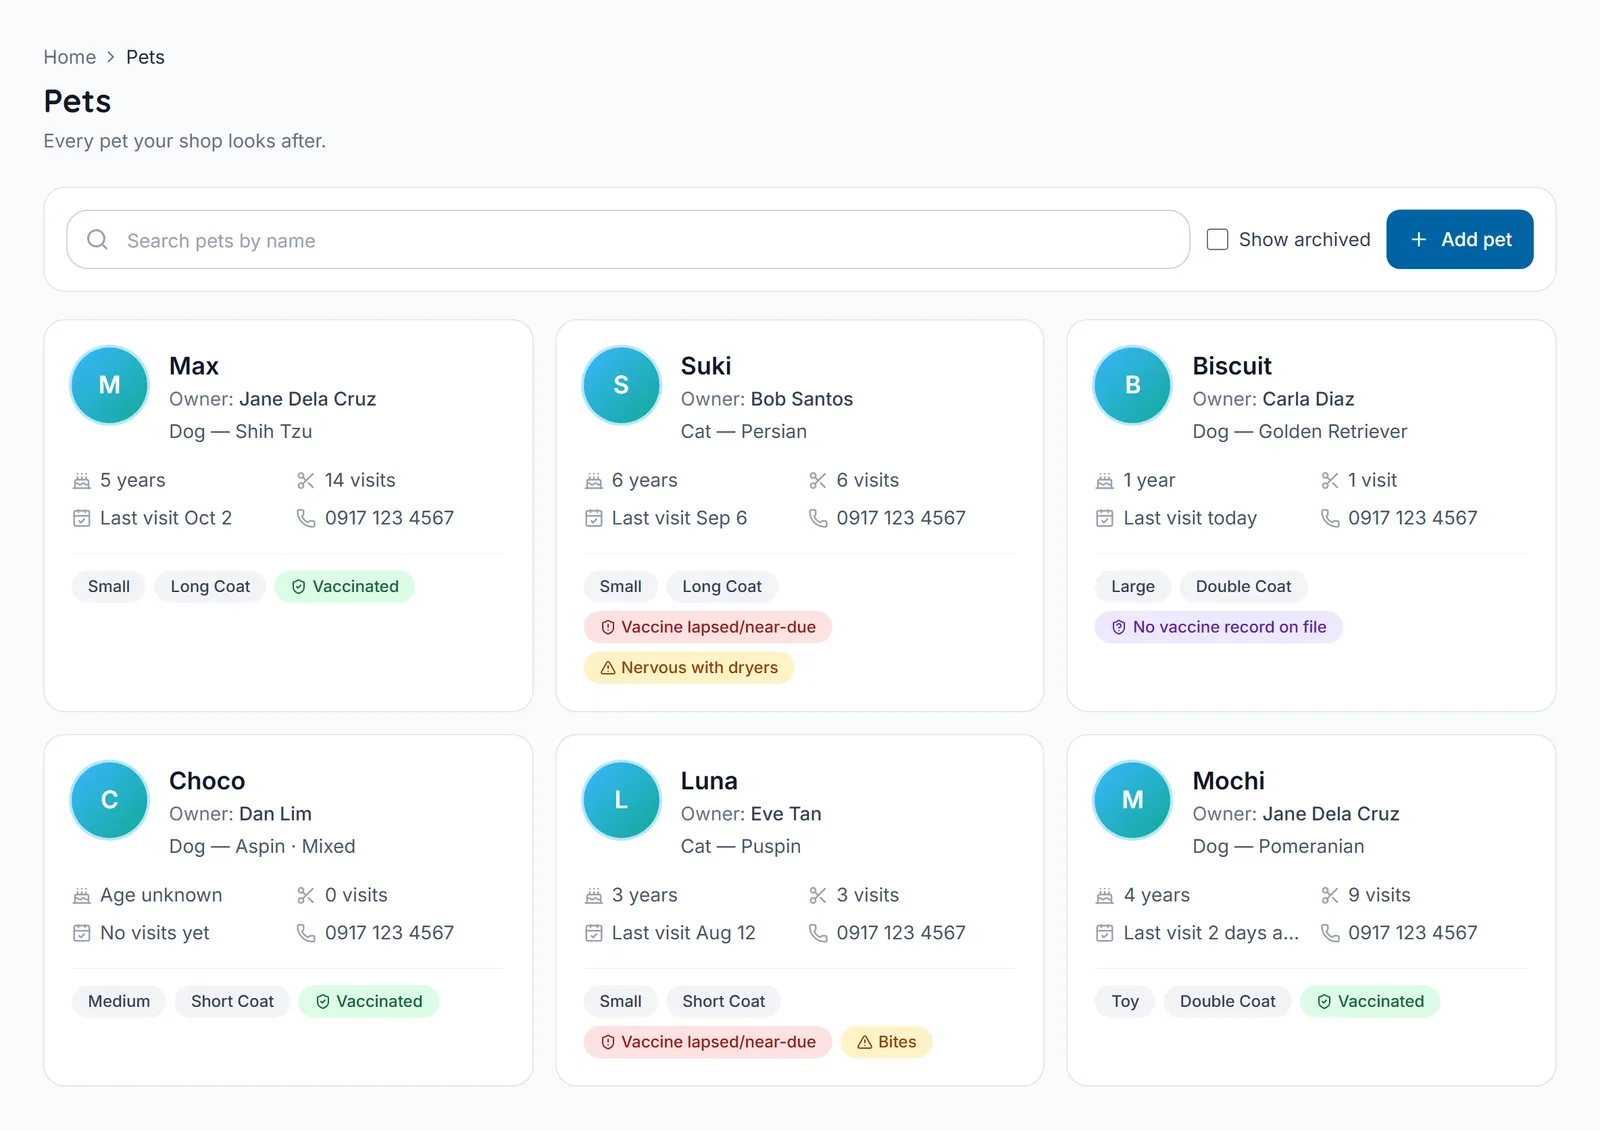Focus the Search pets by name field

628,240
